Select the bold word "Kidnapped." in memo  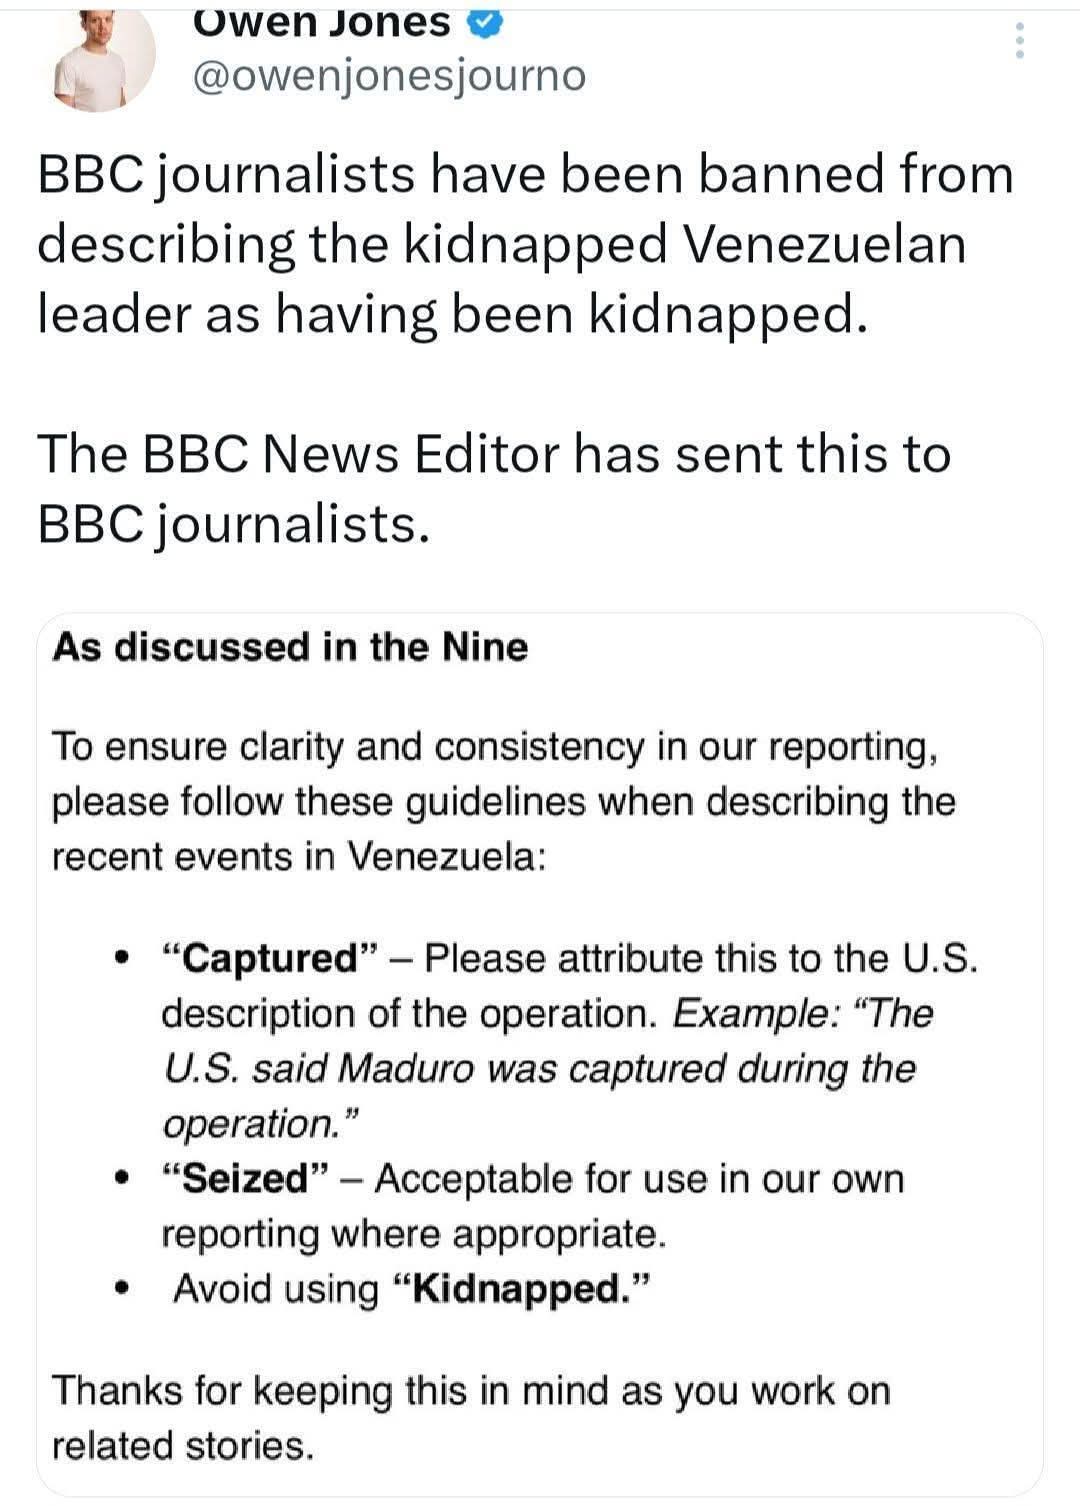click(519, 1289)
